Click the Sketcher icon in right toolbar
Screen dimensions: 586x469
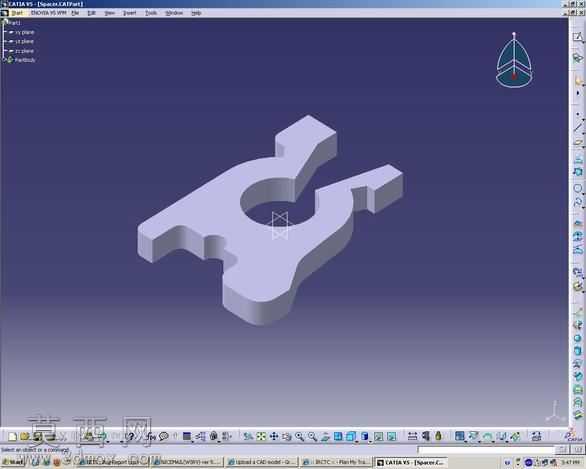click(x=578, y=37)
